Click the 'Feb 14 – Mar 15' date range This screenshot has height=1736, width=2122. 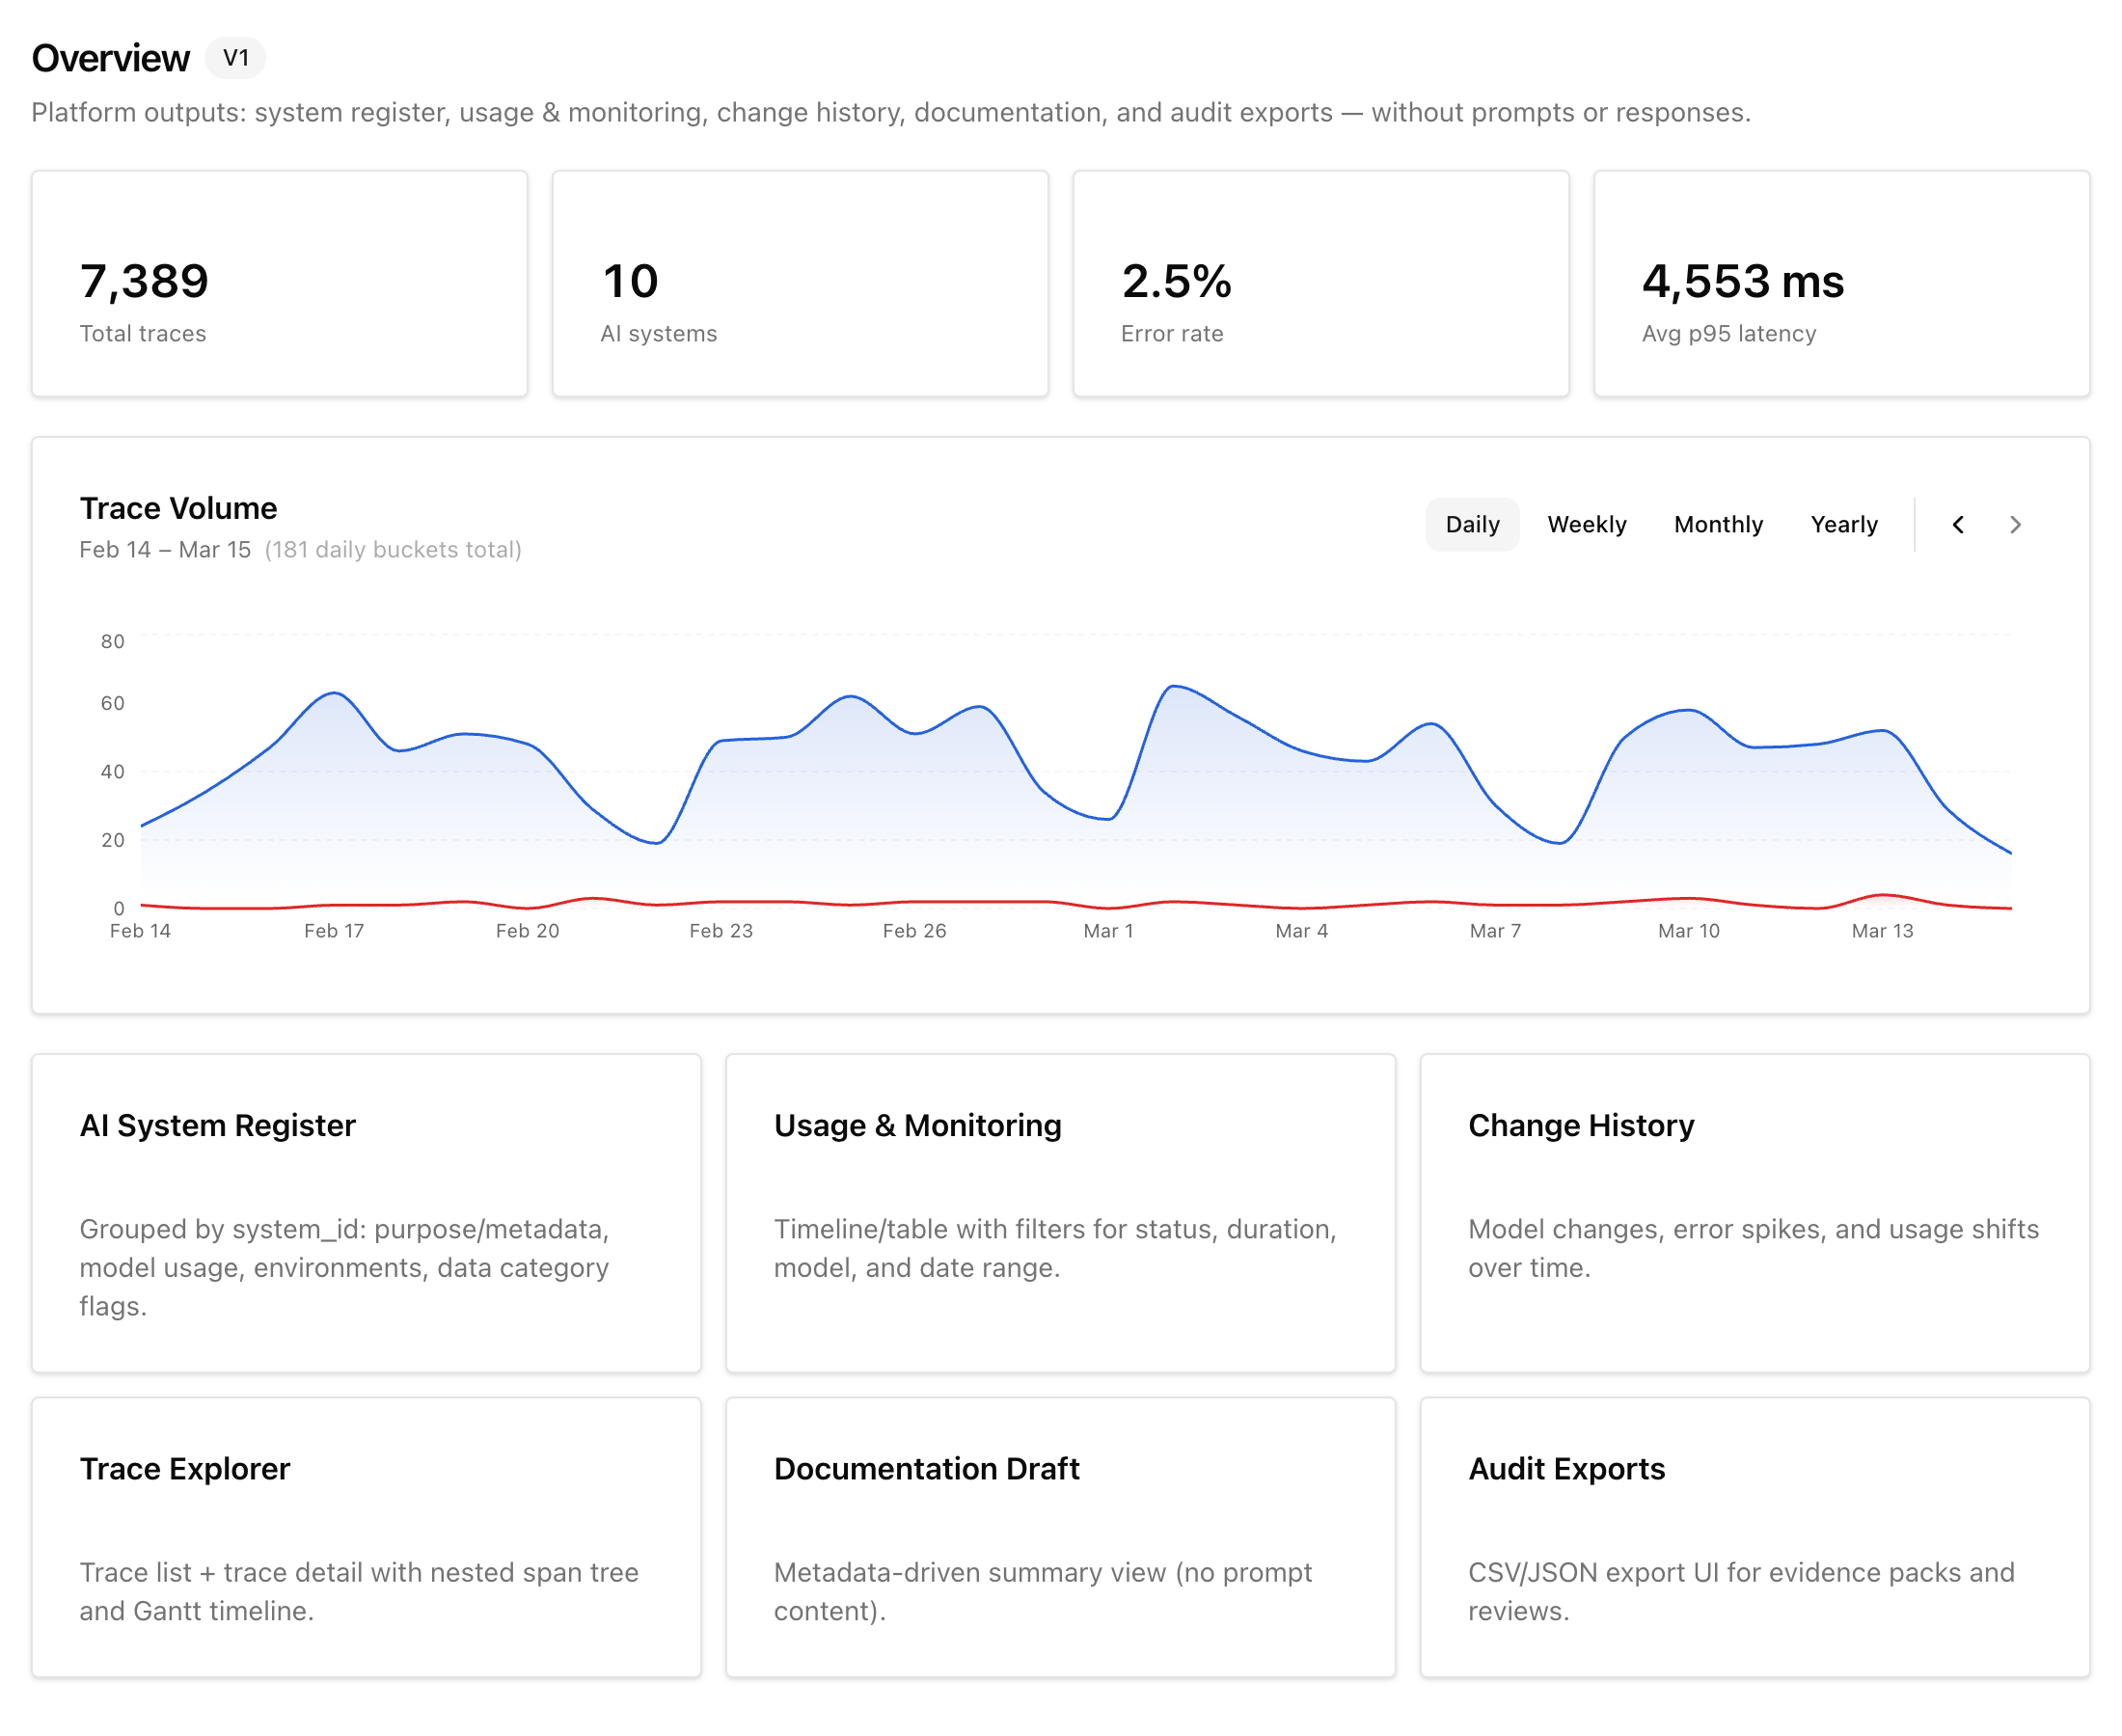165,550
